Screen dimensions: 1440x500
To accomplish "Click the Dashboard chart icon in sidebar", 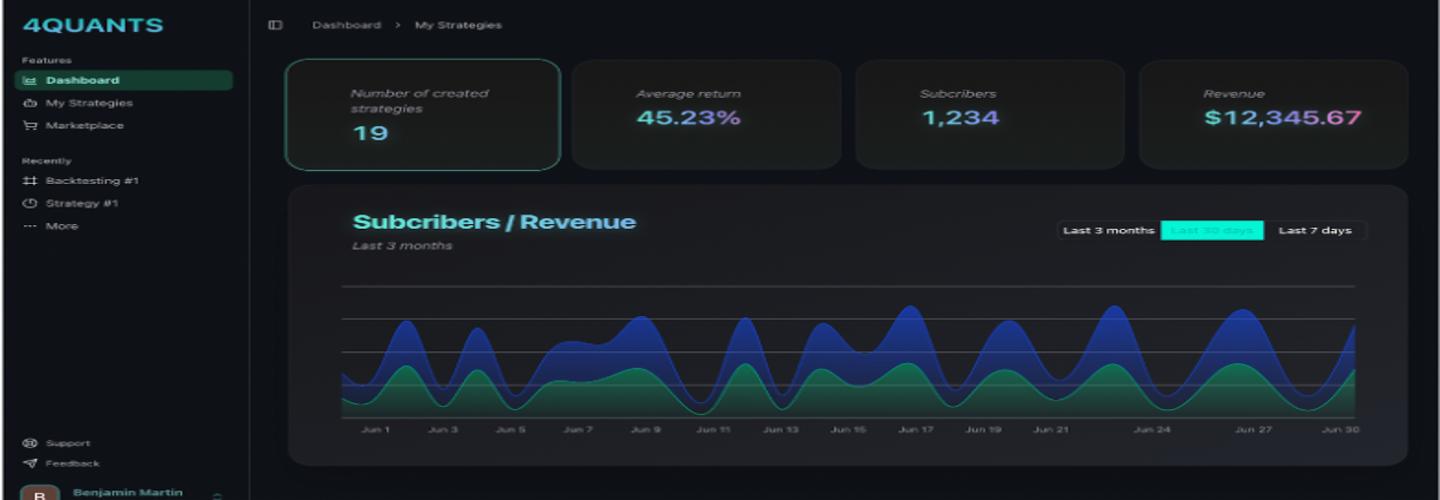I will point(30,81).
